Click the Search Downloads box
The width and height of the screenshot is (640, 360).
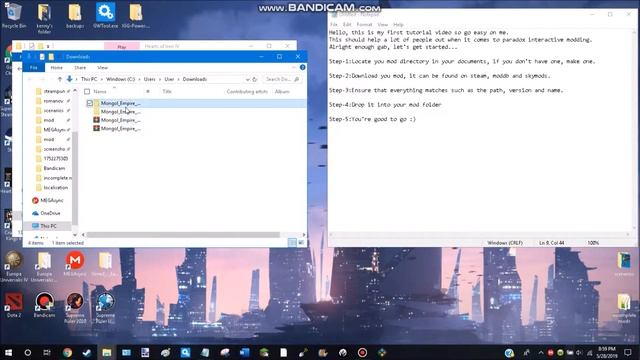(x=282, y=79)
